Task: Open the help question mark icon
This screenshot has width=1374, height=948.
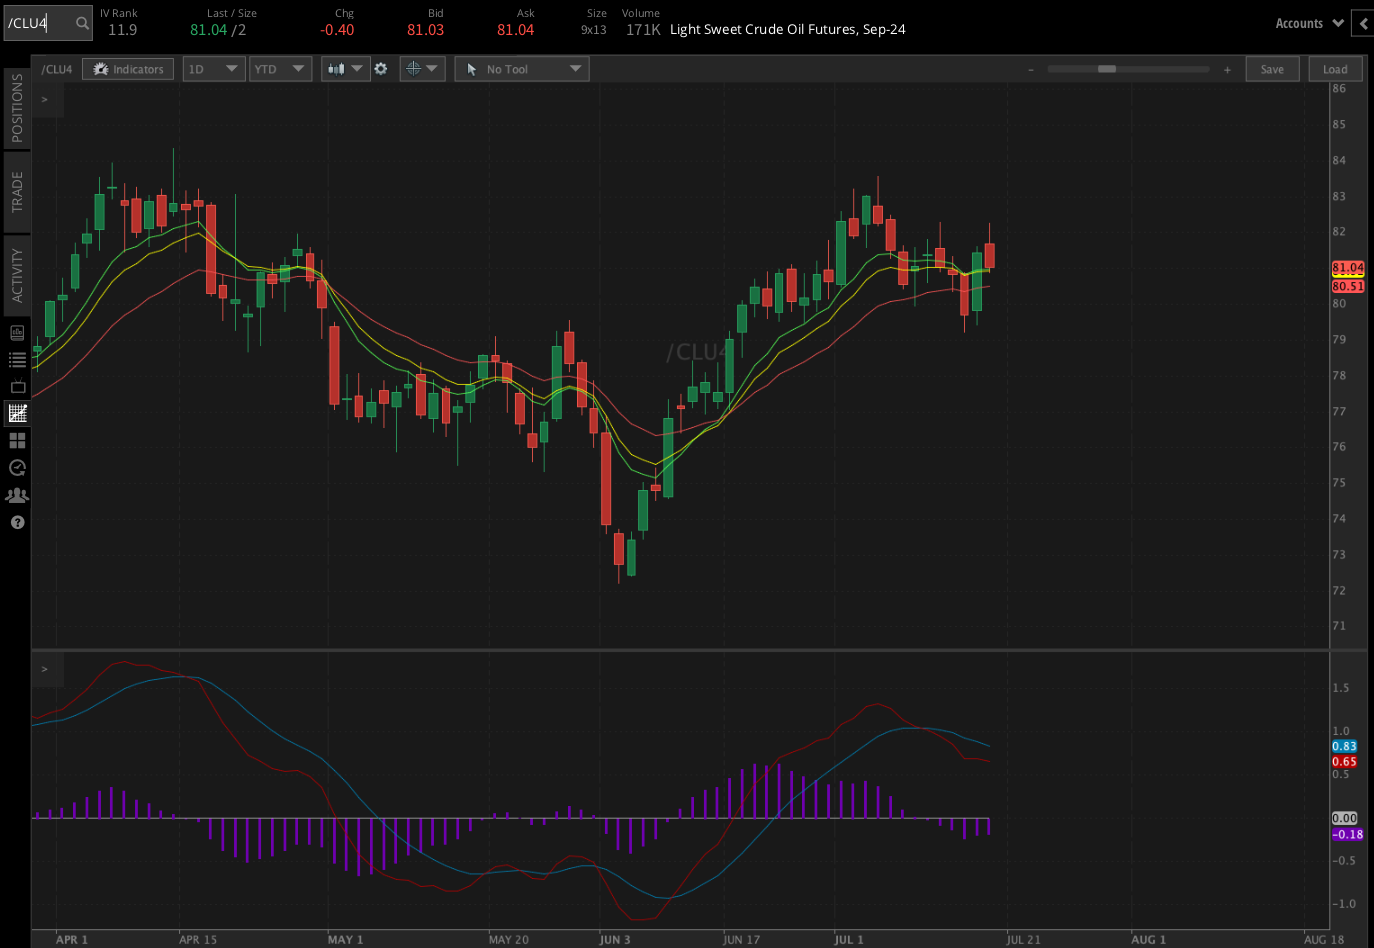Action: click(x=17, y=521)
